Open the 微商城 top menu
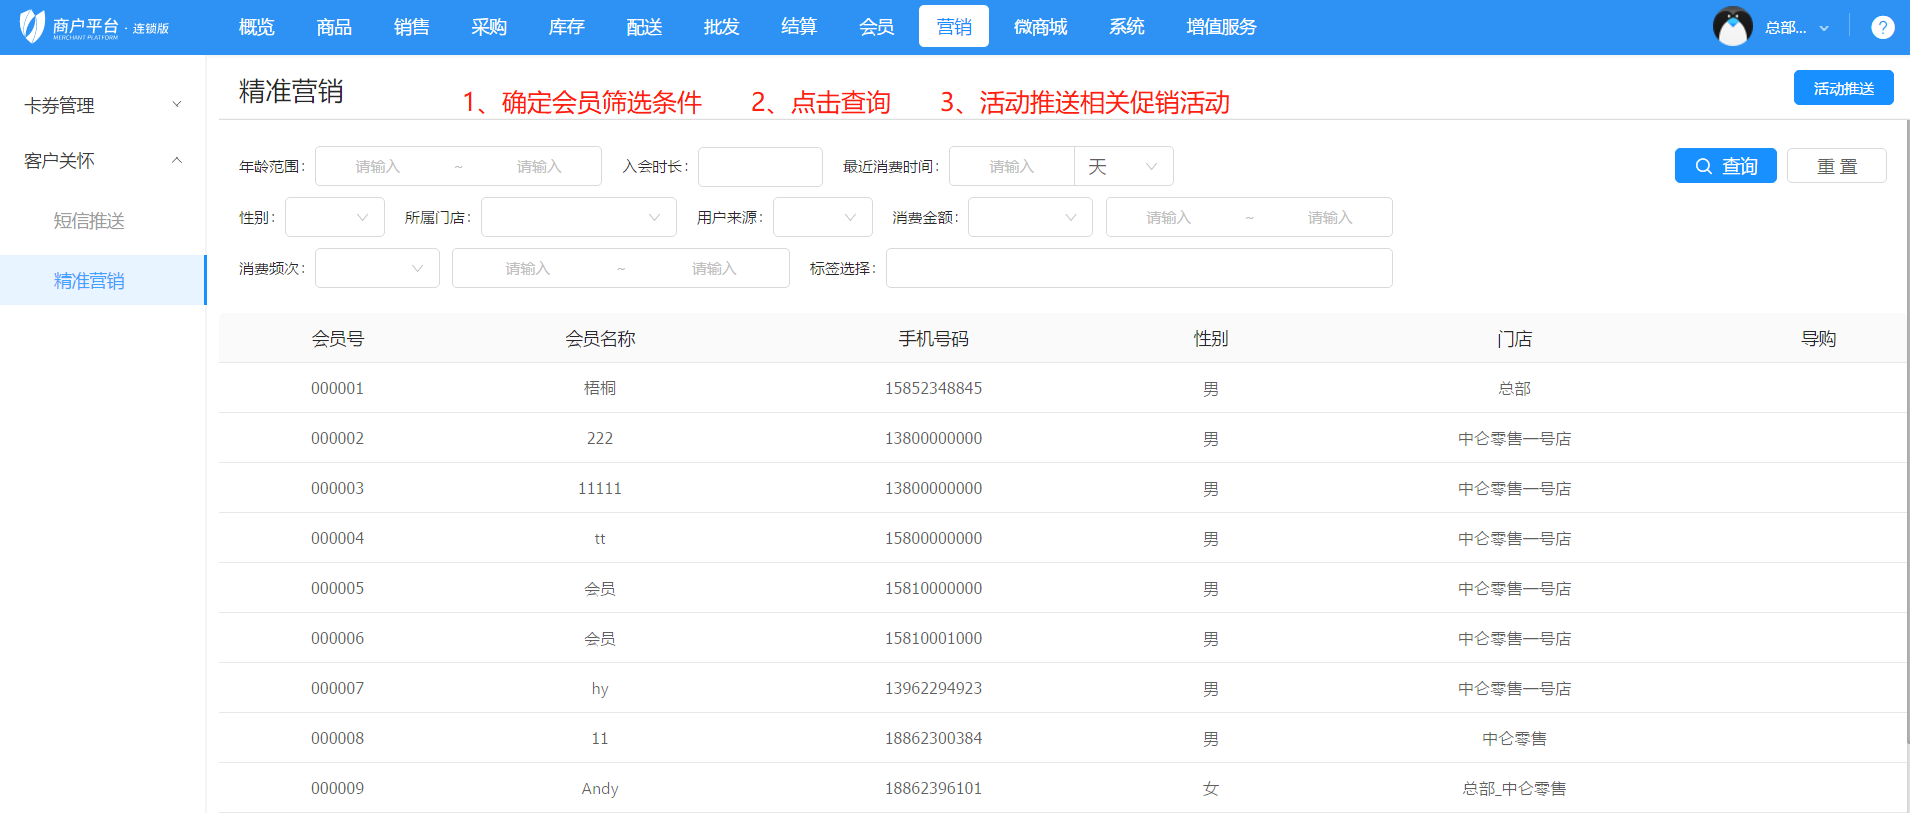 click(1040, 27)
